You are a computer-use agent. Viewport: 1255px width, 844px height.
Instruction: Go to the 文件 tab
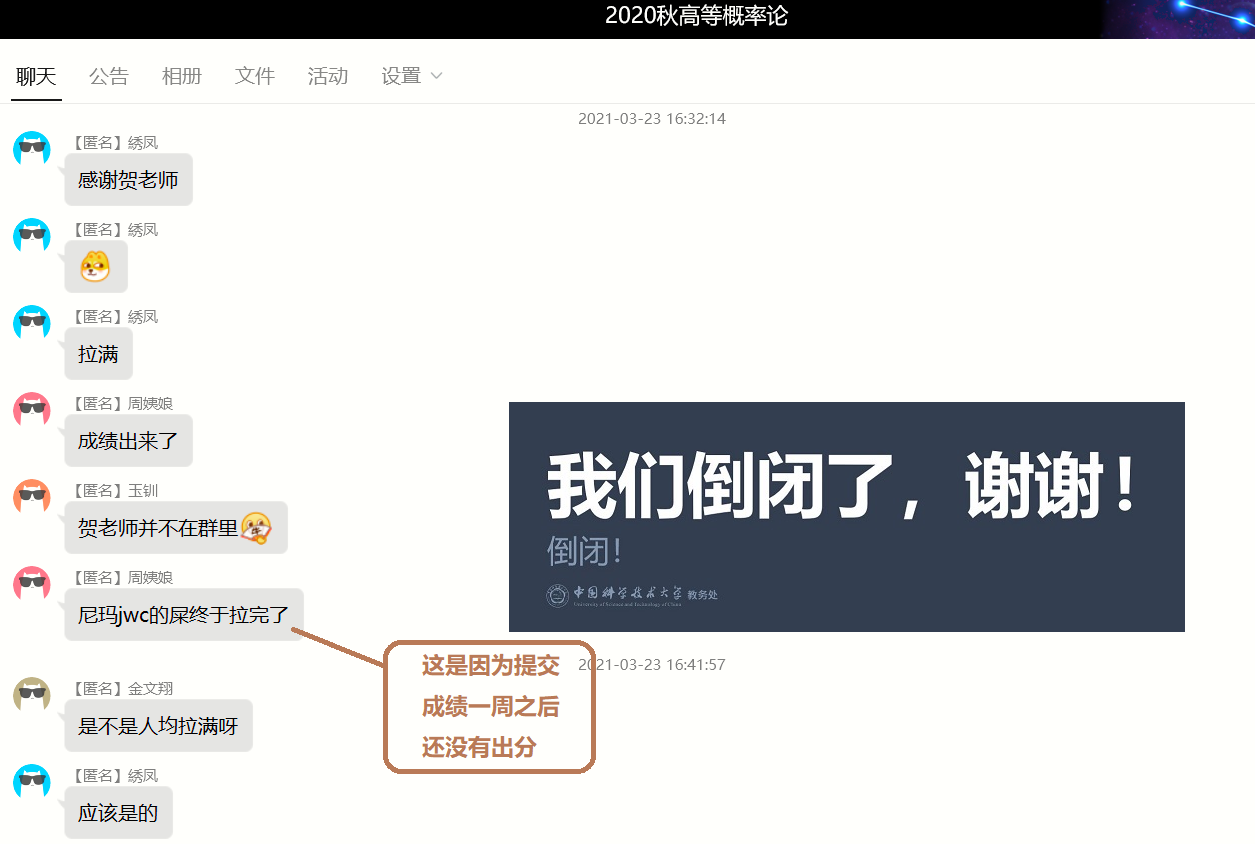click(x=254, y=76)
